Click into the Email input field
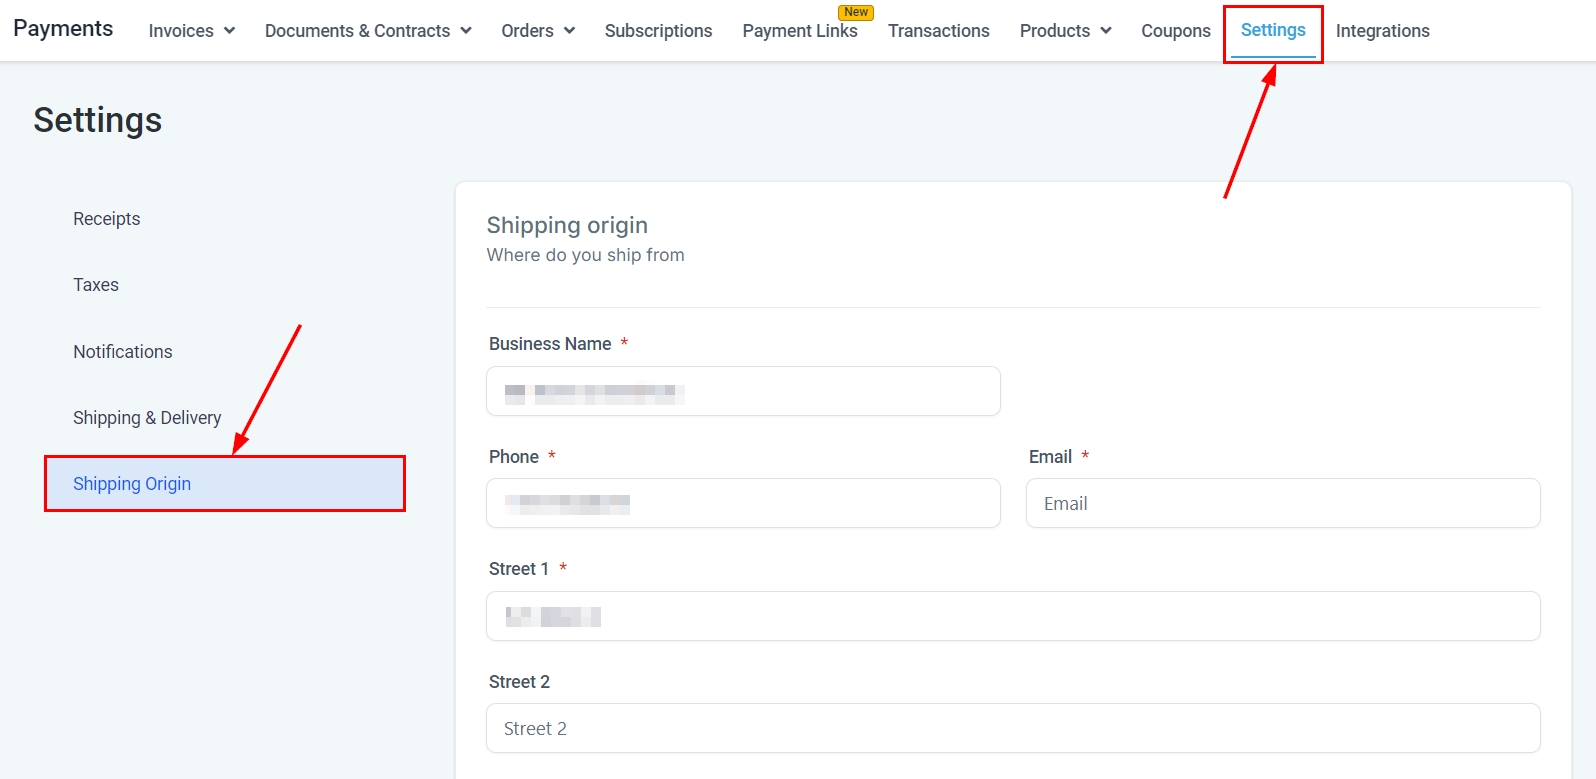1596x779 pixels. (x=1282, y=503)
